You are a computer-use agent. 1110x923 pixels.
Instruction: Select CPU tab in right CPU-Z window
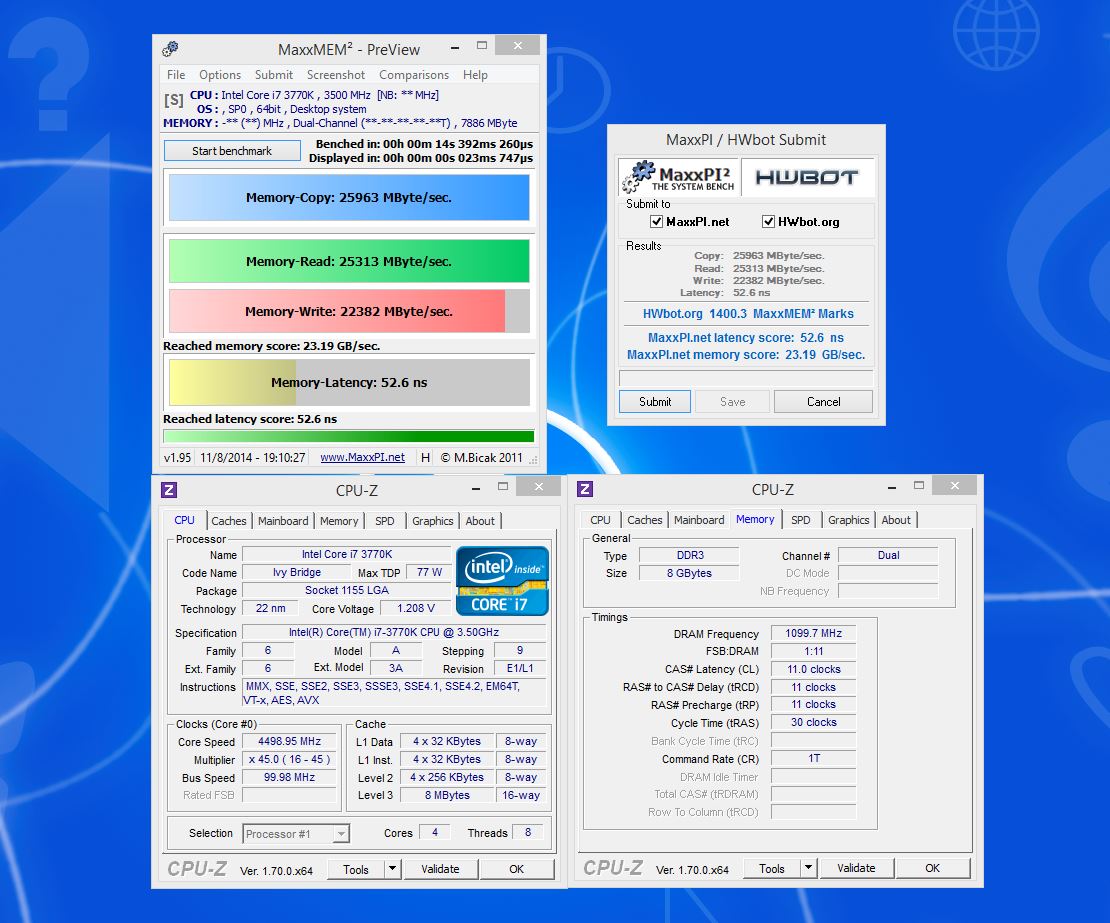coord(600,520)
